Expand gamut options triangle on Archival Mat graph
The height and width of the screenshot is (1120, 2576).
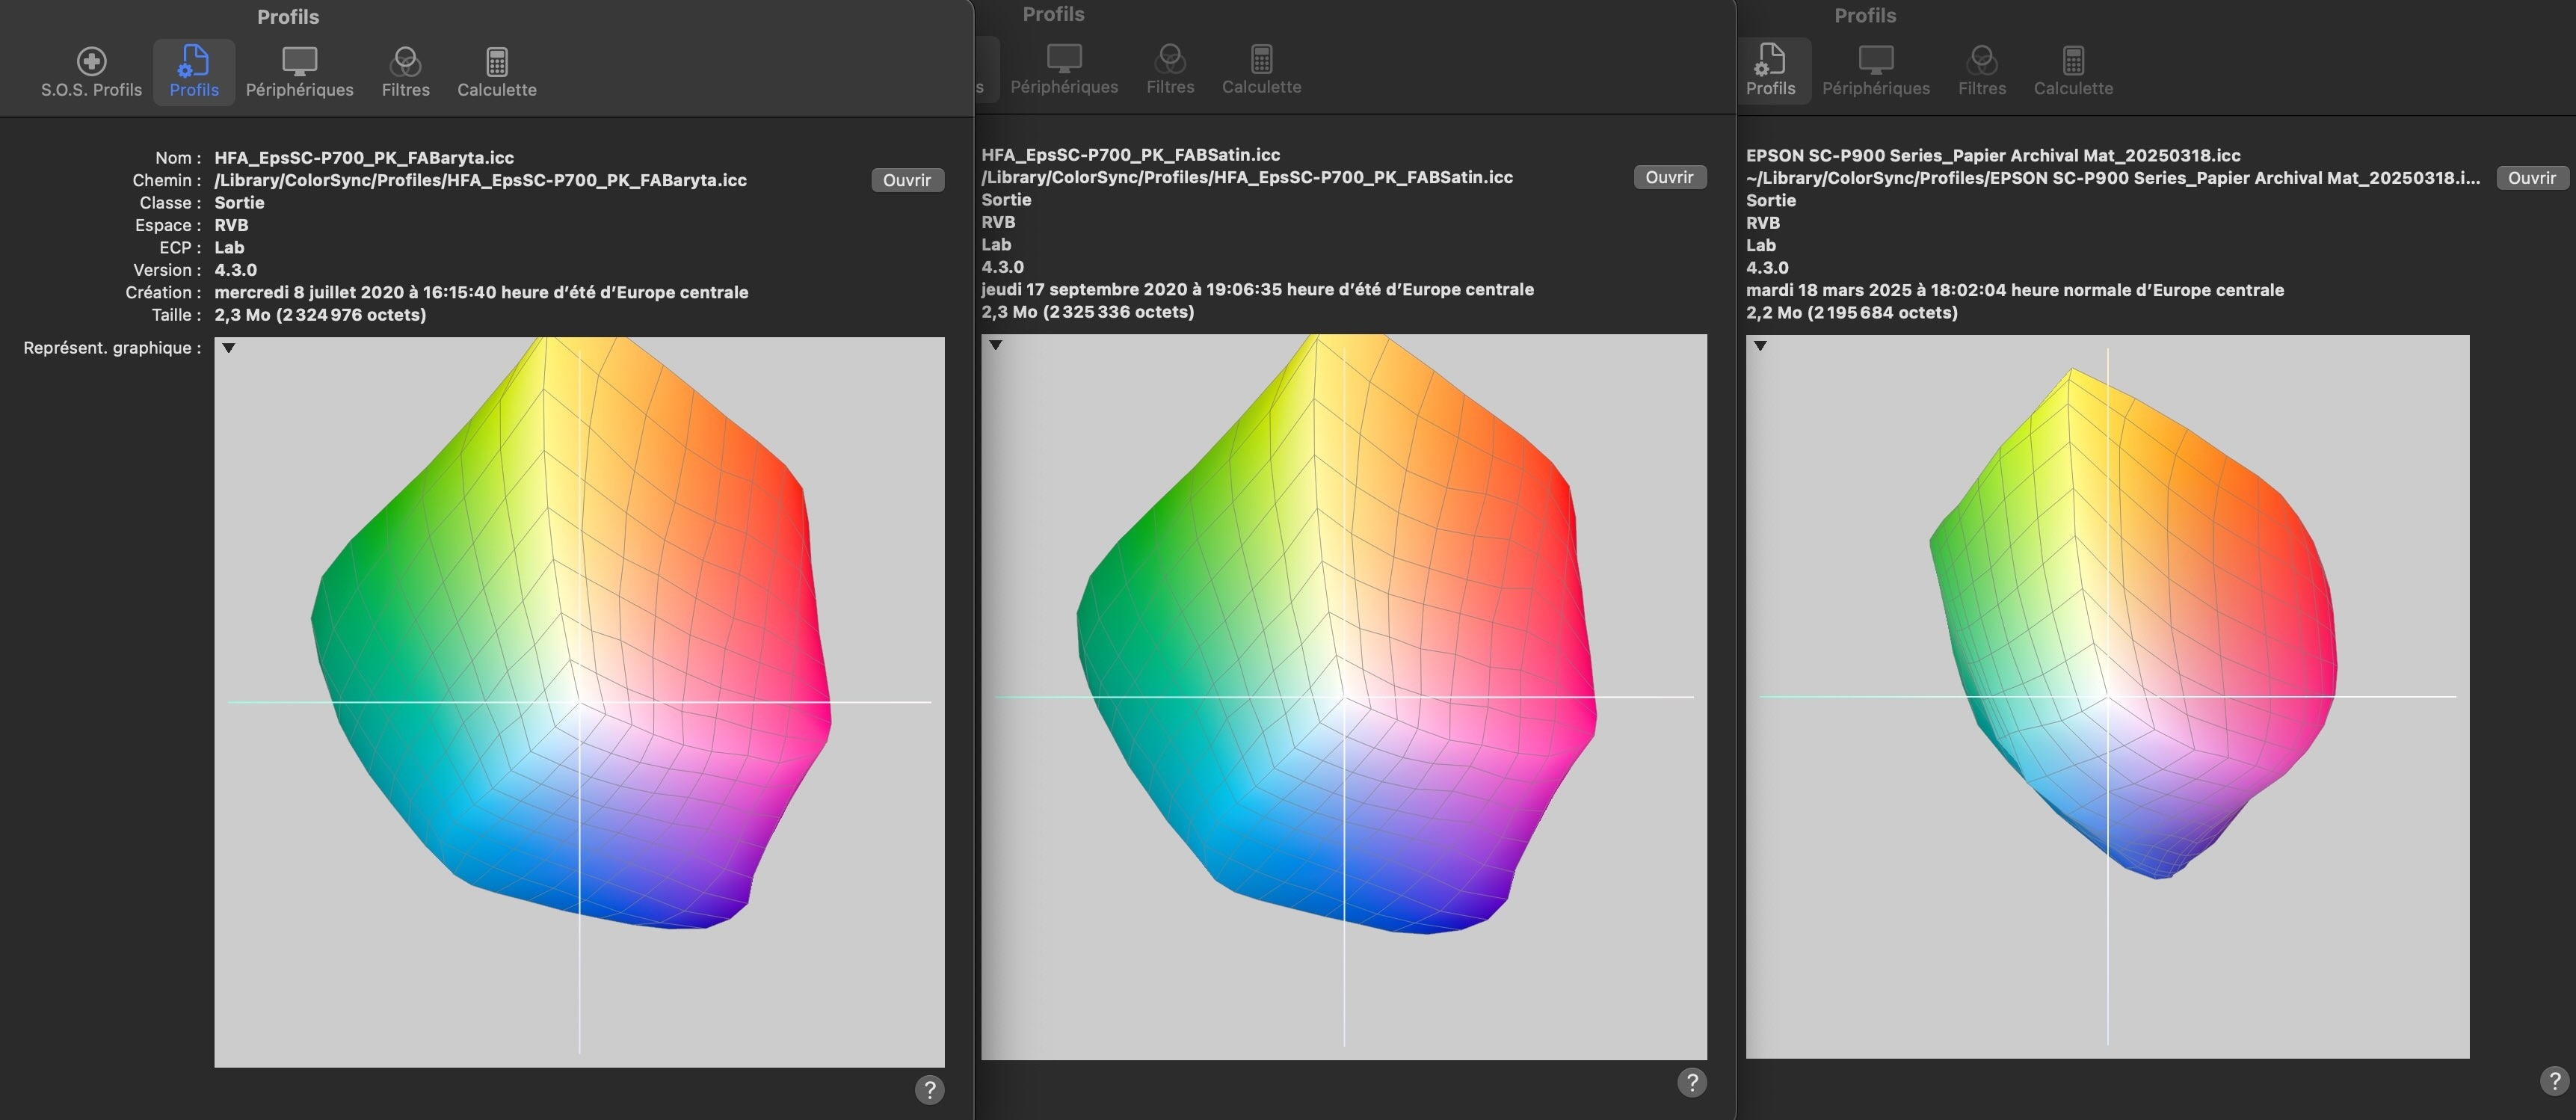coord(1760,346)
